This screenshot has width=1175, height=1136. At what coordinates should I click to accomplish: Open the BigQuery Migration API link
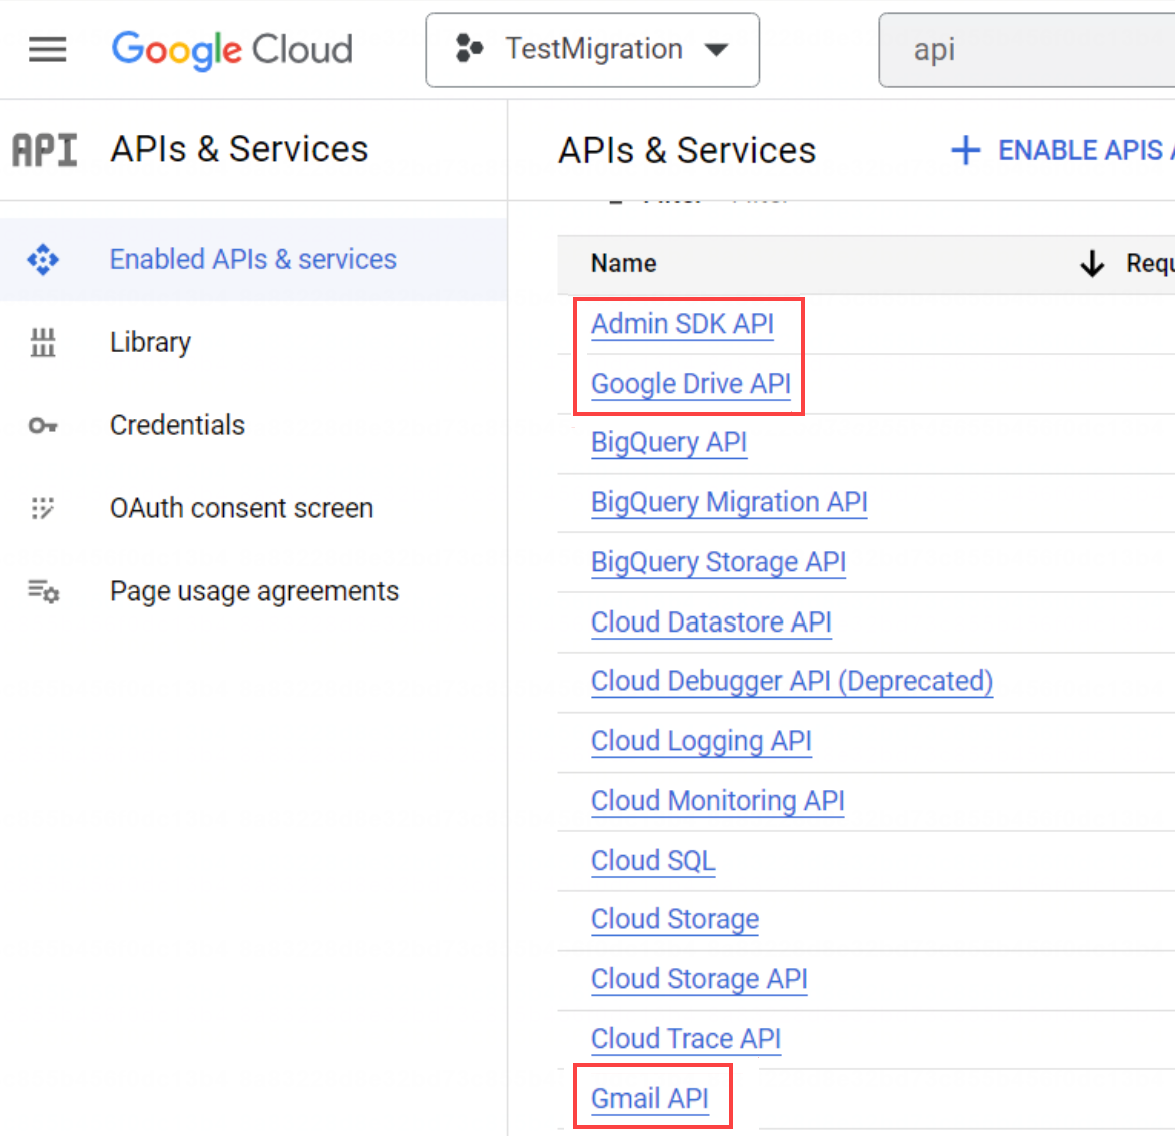pos(729,502)
